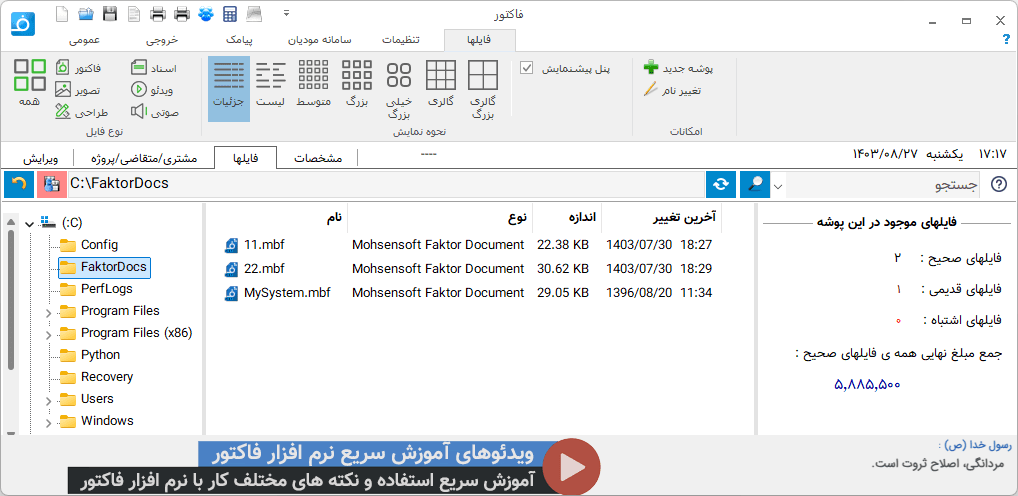Click the blue magnifier search button
Screen dimensions: 1018x496
[x=755, y=184]
